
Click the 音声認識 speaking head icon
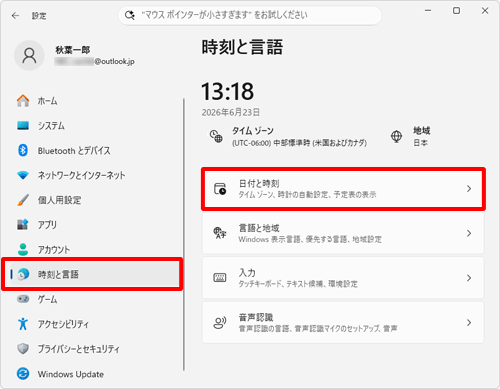point(220,323)
